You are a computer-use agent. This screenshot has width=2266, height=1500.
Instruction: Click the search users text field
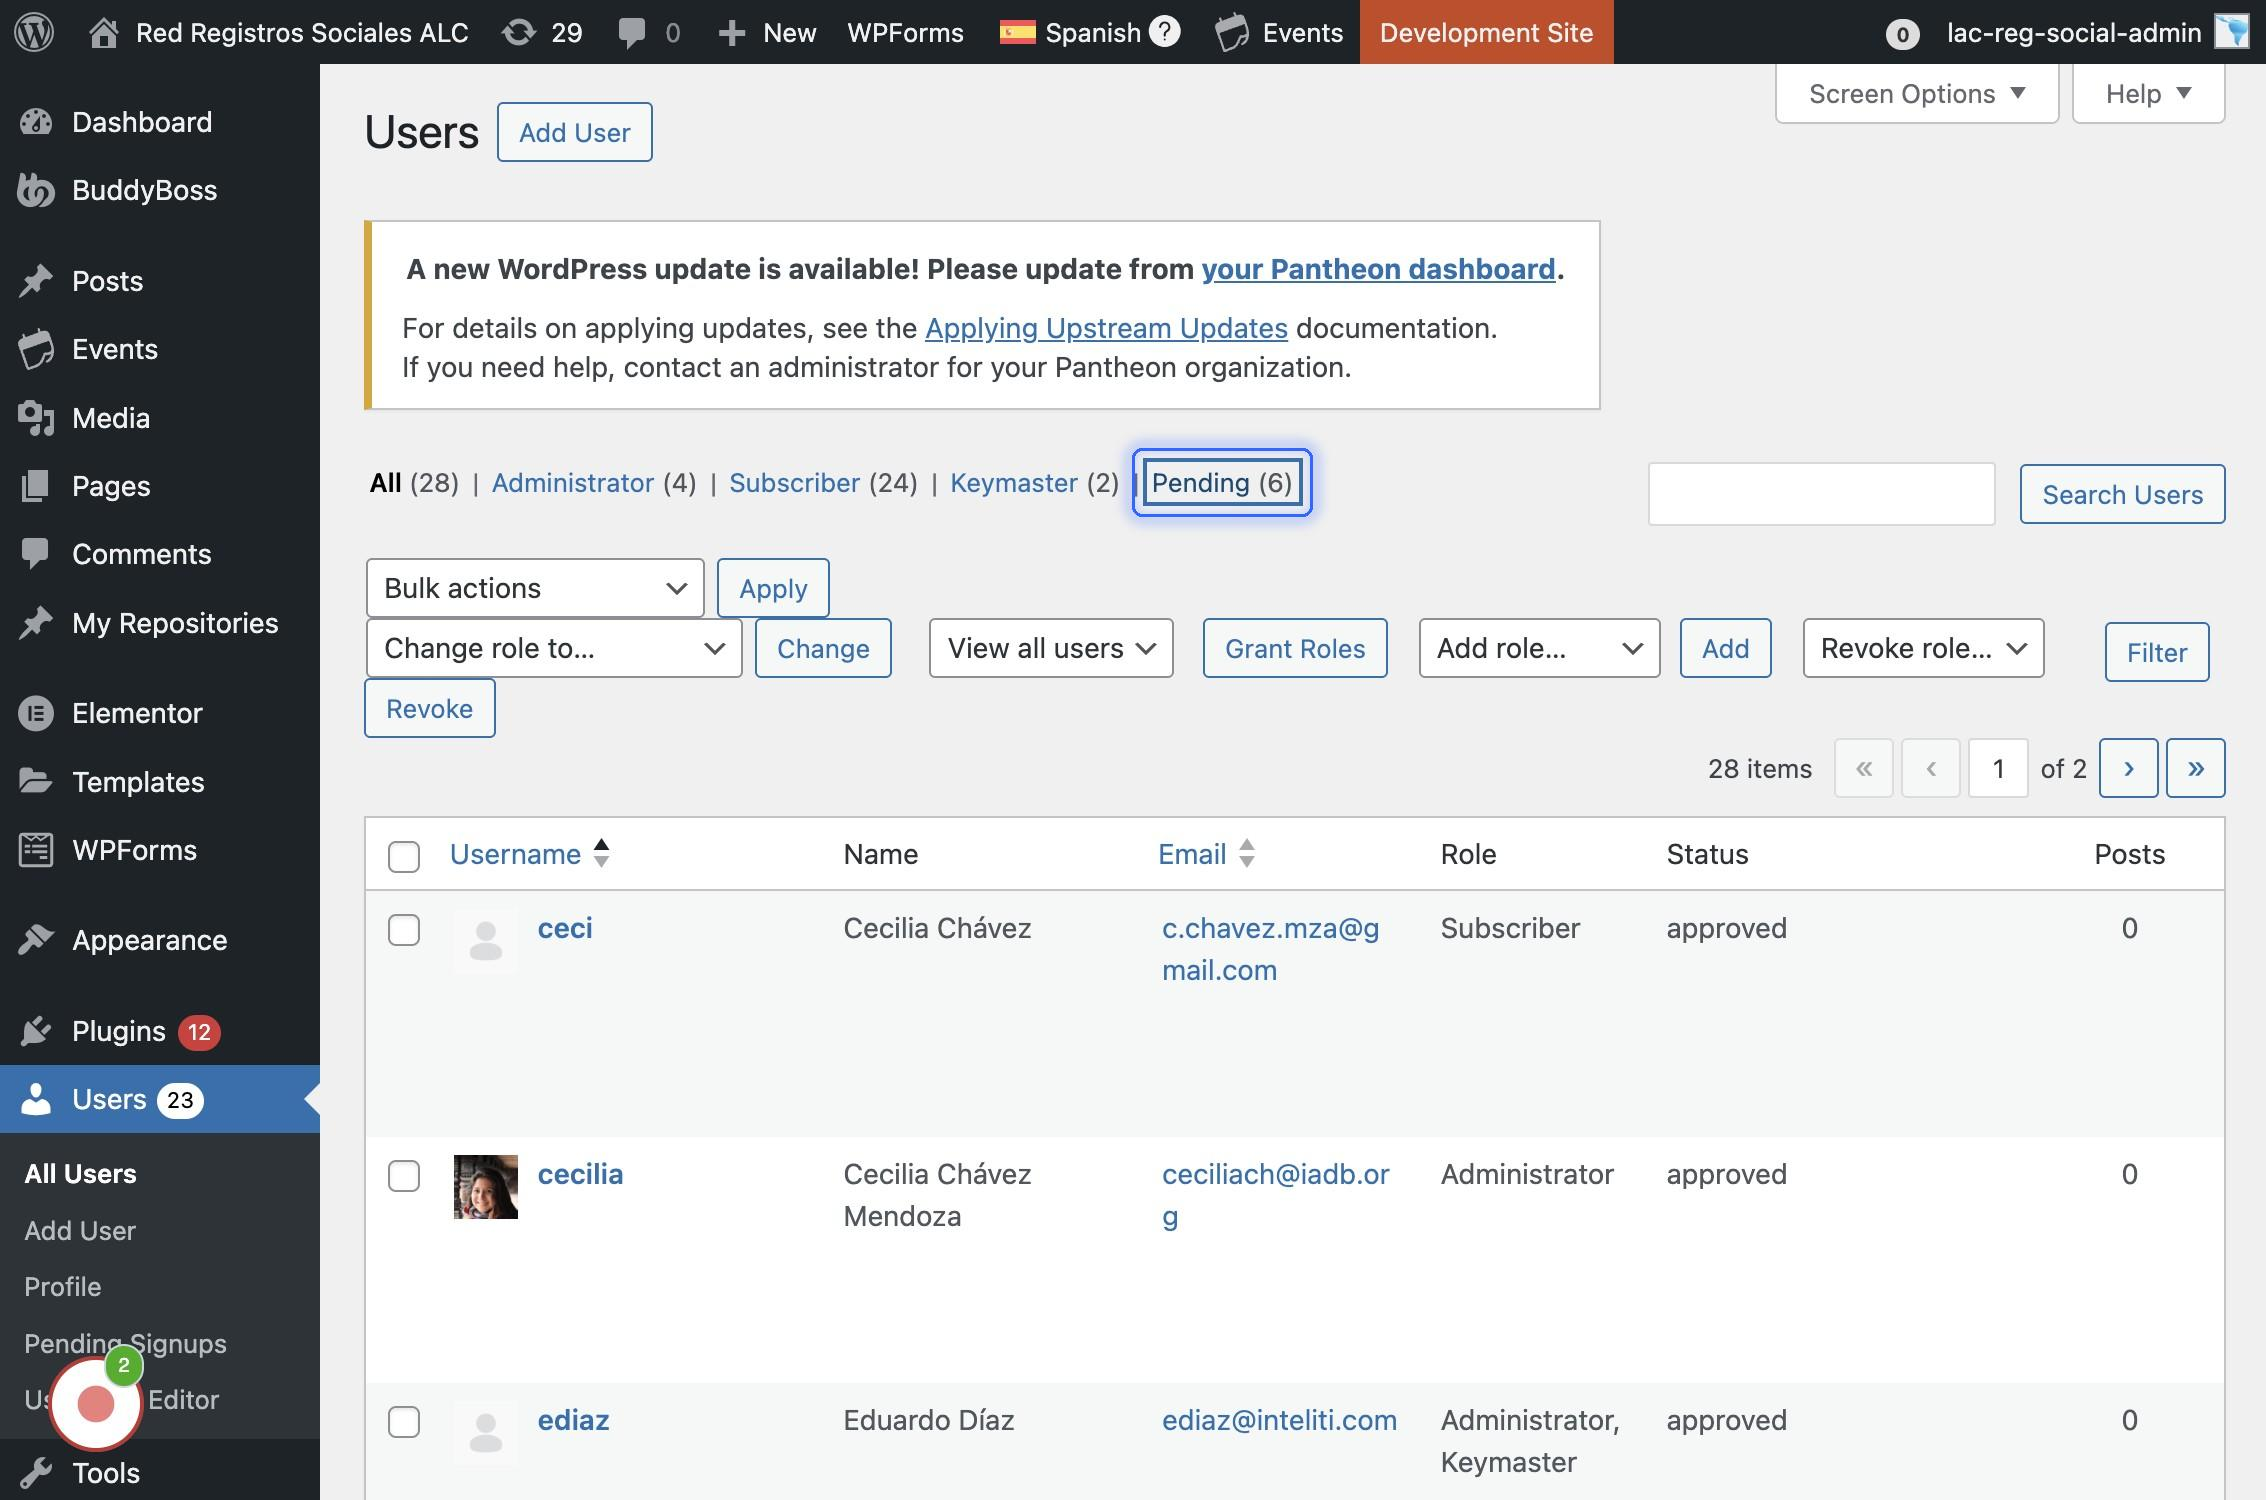(1820, 494)
